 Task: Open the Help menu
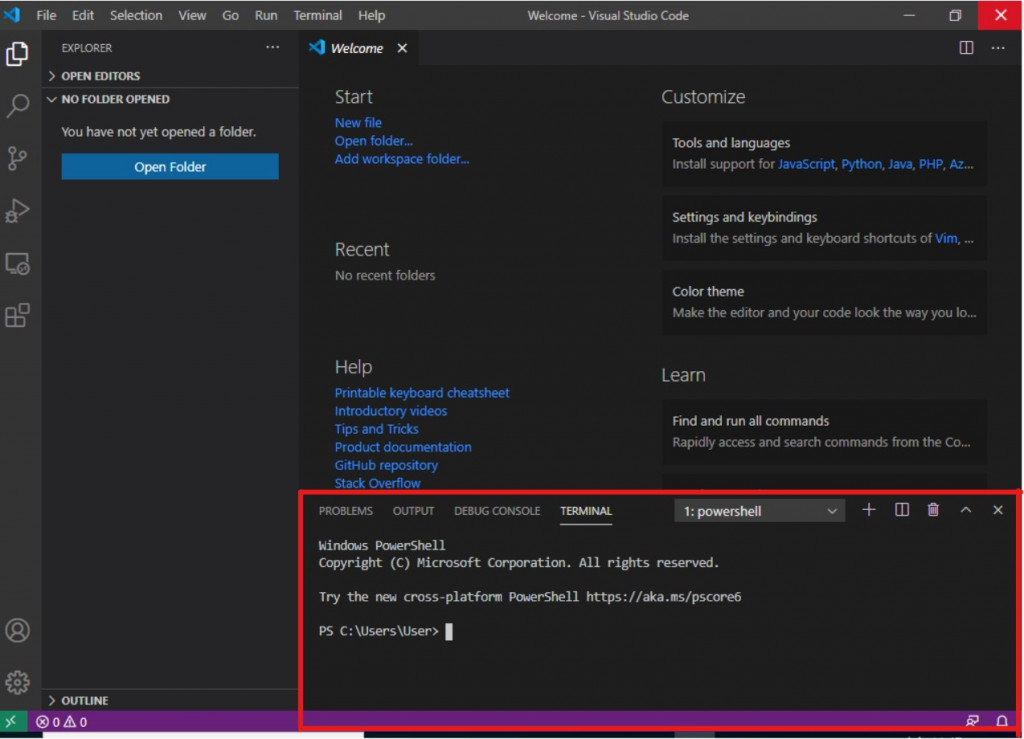point(371,15)
